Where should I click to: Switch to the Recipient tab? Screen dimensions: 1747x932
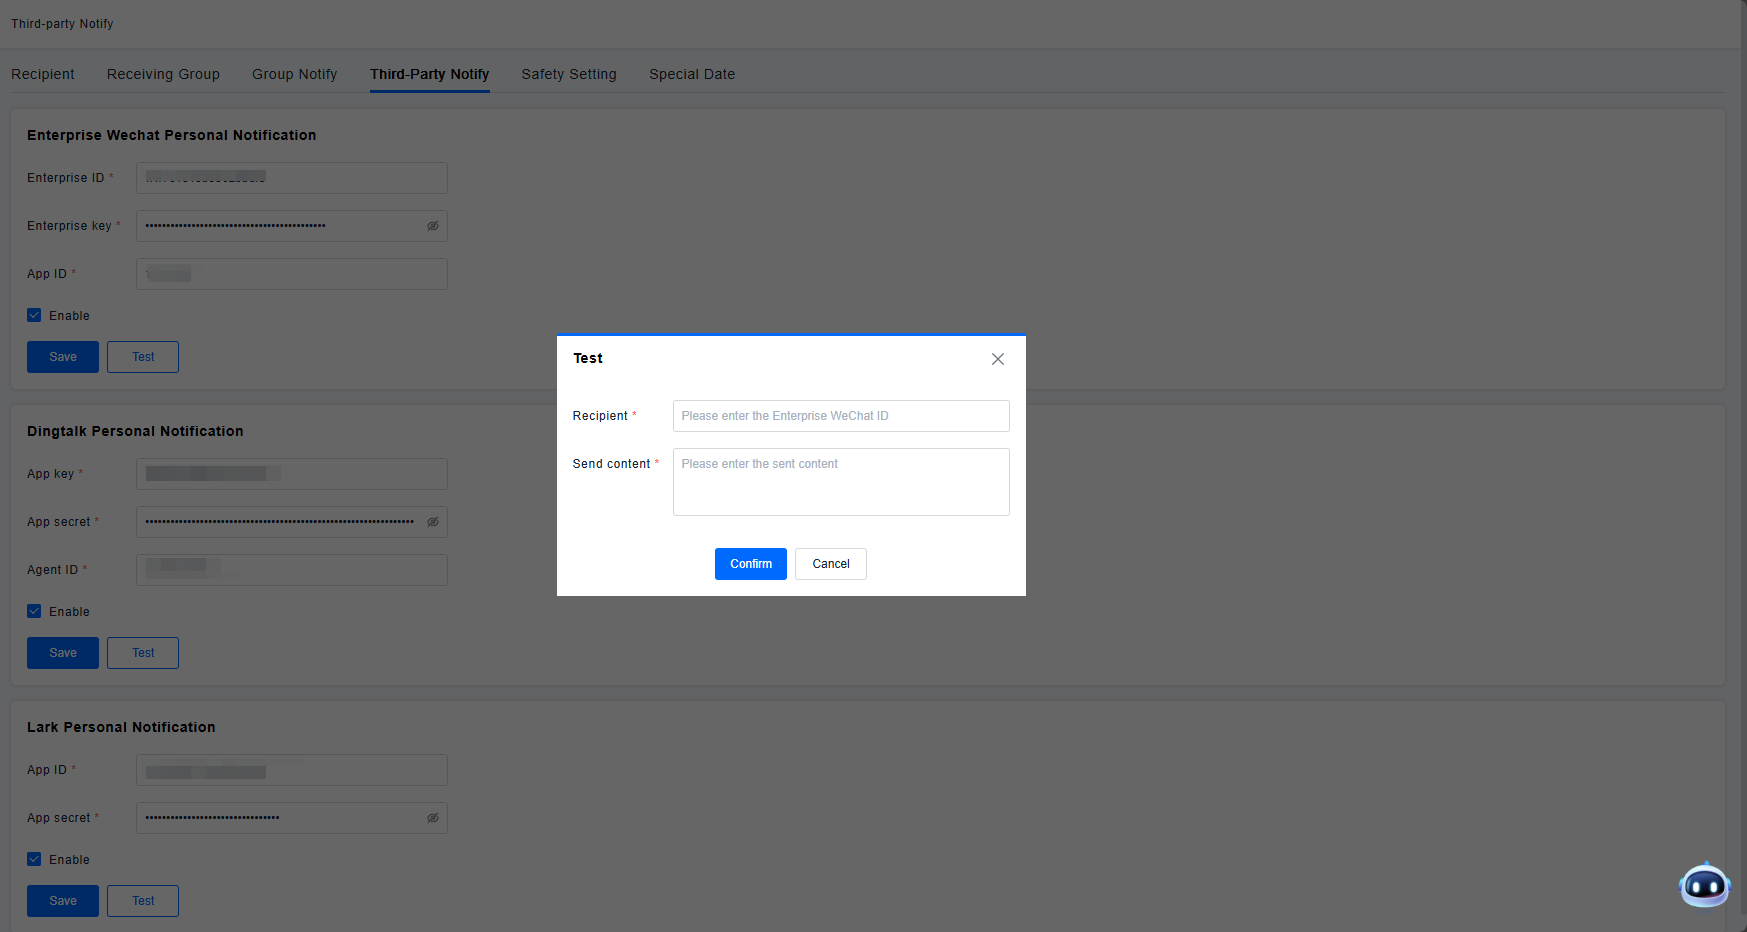(x=43, y=74)
